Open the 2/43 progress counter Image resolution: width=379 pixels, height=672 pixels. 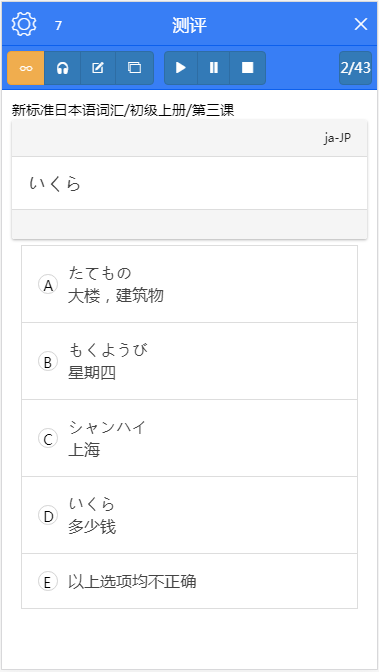pos(355,68)
